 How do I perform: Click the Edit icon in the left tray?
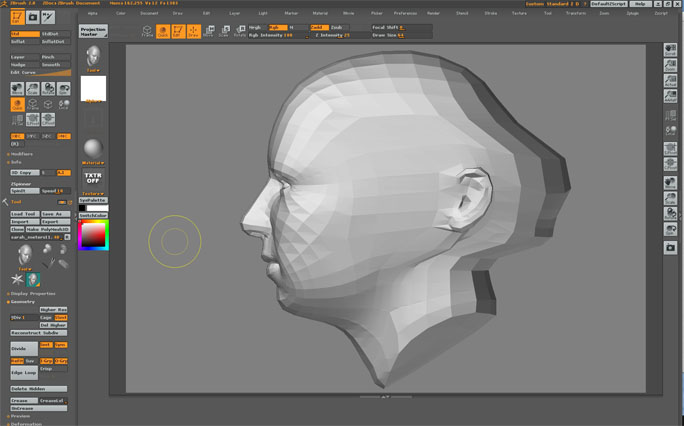pos(17,17)
